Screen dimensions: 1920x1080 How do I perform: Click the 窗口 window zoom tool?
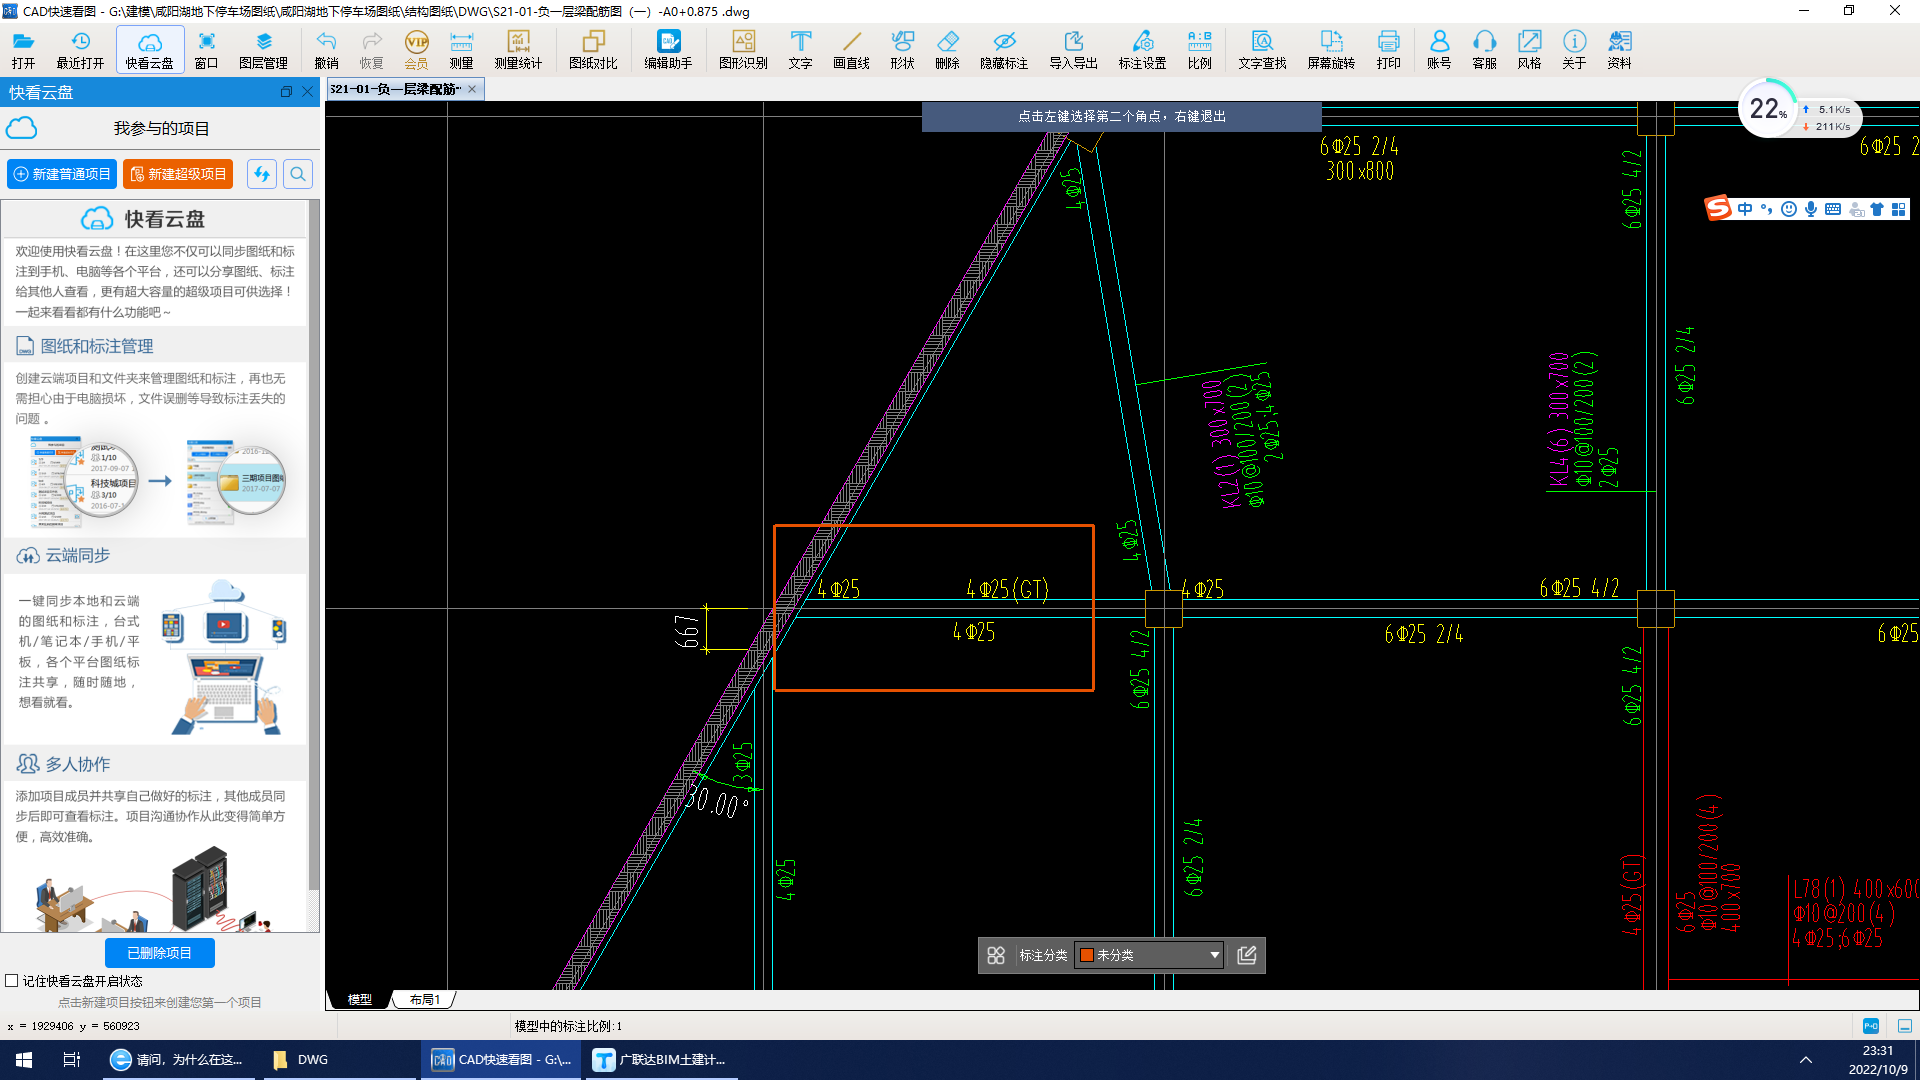coord(206,49)
